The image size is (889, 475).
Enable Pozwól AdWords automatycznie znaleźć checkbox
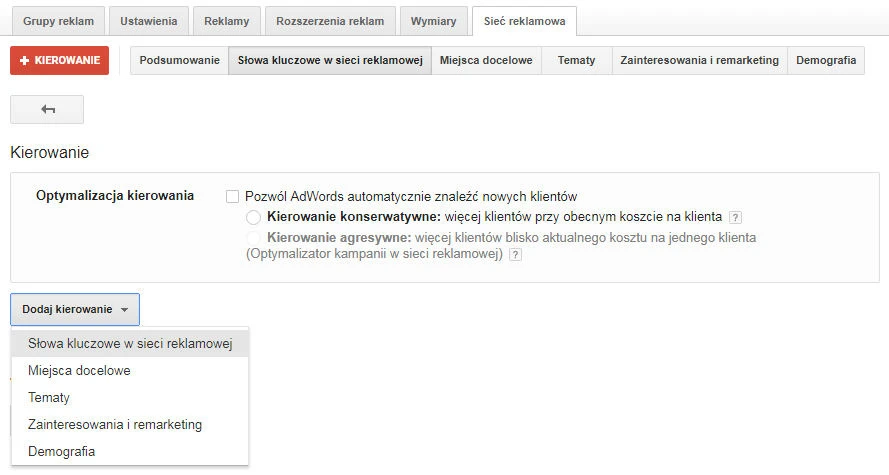point(233,197)
